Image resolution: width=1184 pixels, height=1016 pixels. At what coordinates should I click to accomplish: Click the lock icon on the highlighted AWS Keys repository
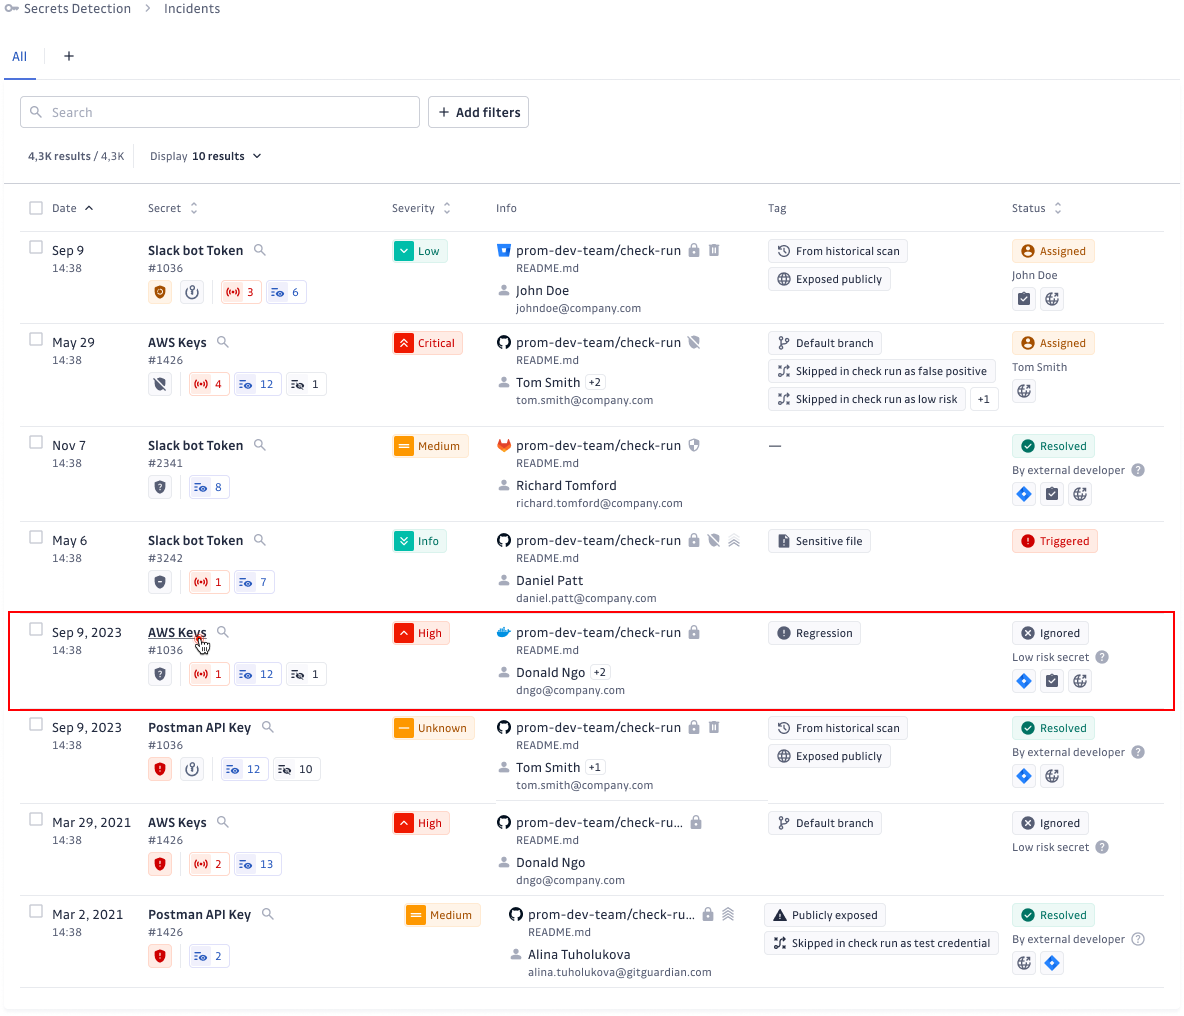695,632
